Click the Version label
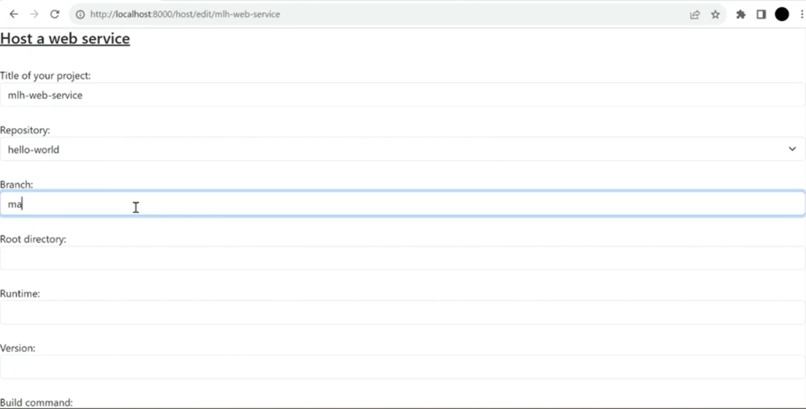806x409 pixels. [x=18, y=348]
